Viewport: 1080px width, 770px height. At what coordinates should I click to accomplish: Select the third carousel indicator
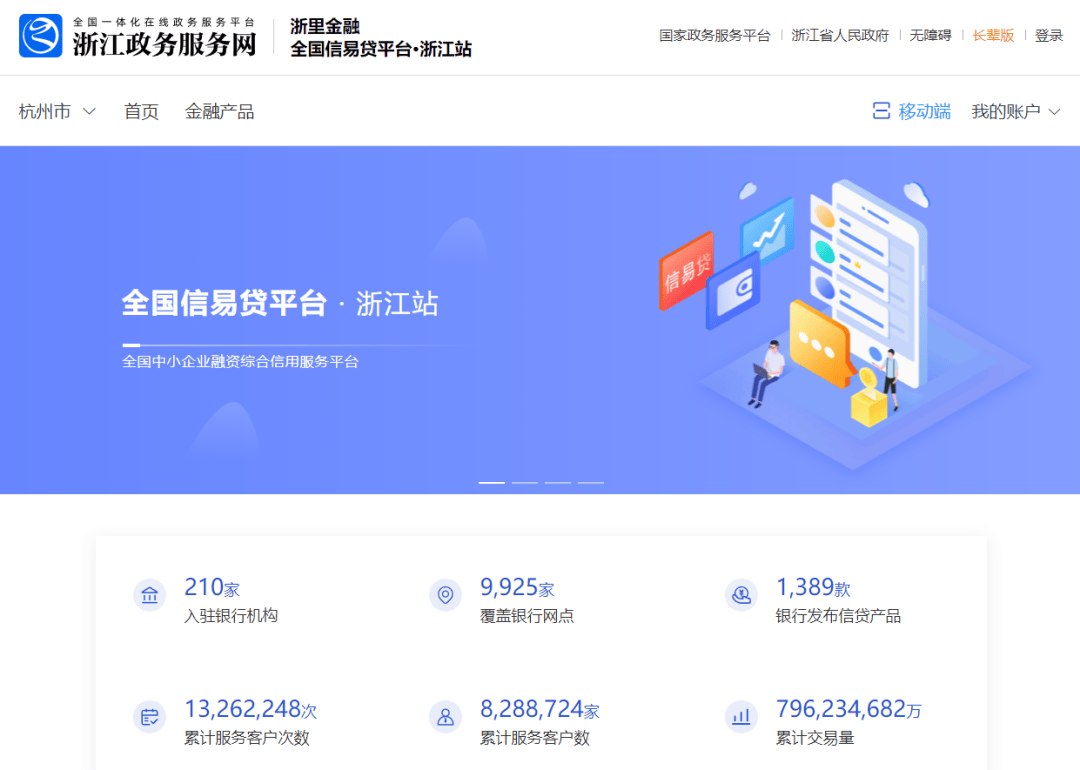pos(558,483)
